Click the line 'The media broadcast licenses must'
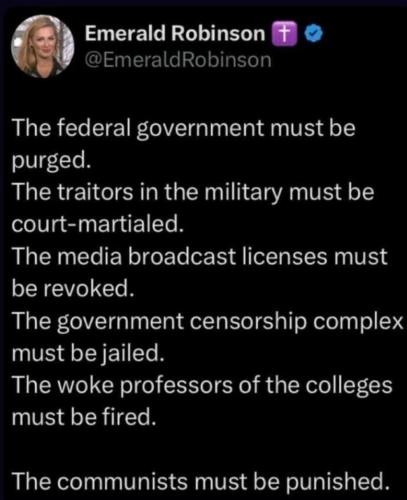 (200, 257)
